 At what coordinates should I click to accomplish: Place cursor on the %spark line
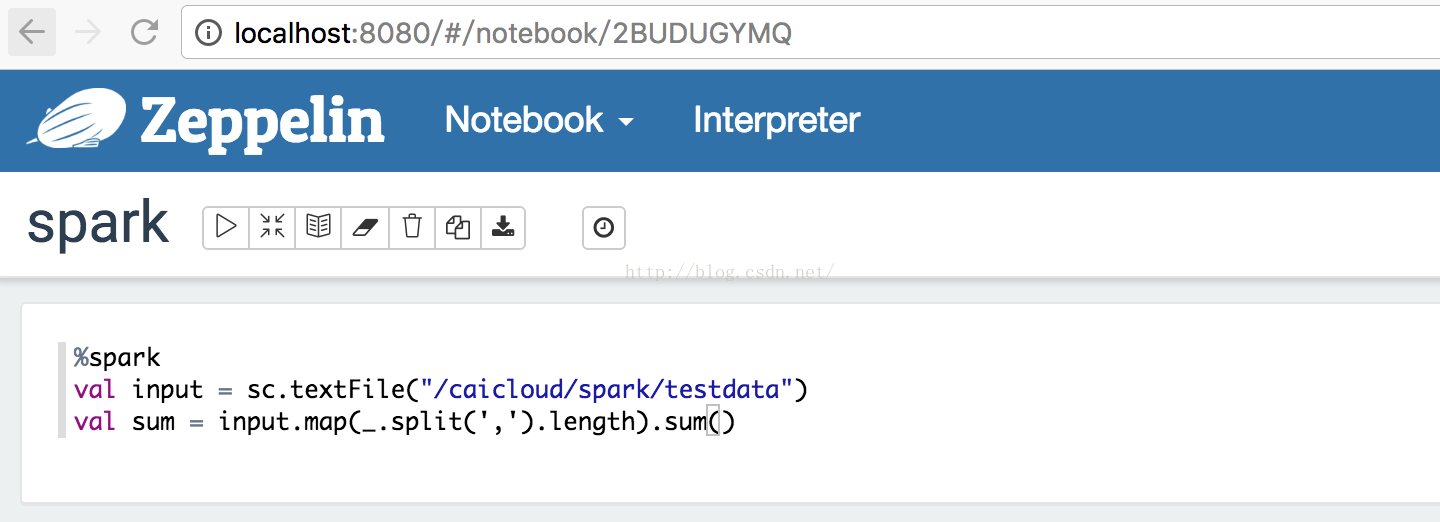(117, 357)
